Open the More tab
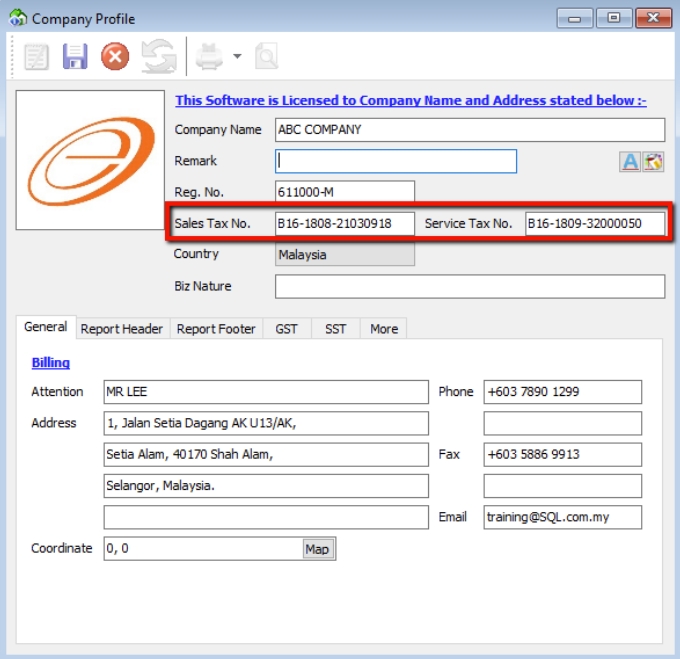680x659 pixels. point(384,329)
